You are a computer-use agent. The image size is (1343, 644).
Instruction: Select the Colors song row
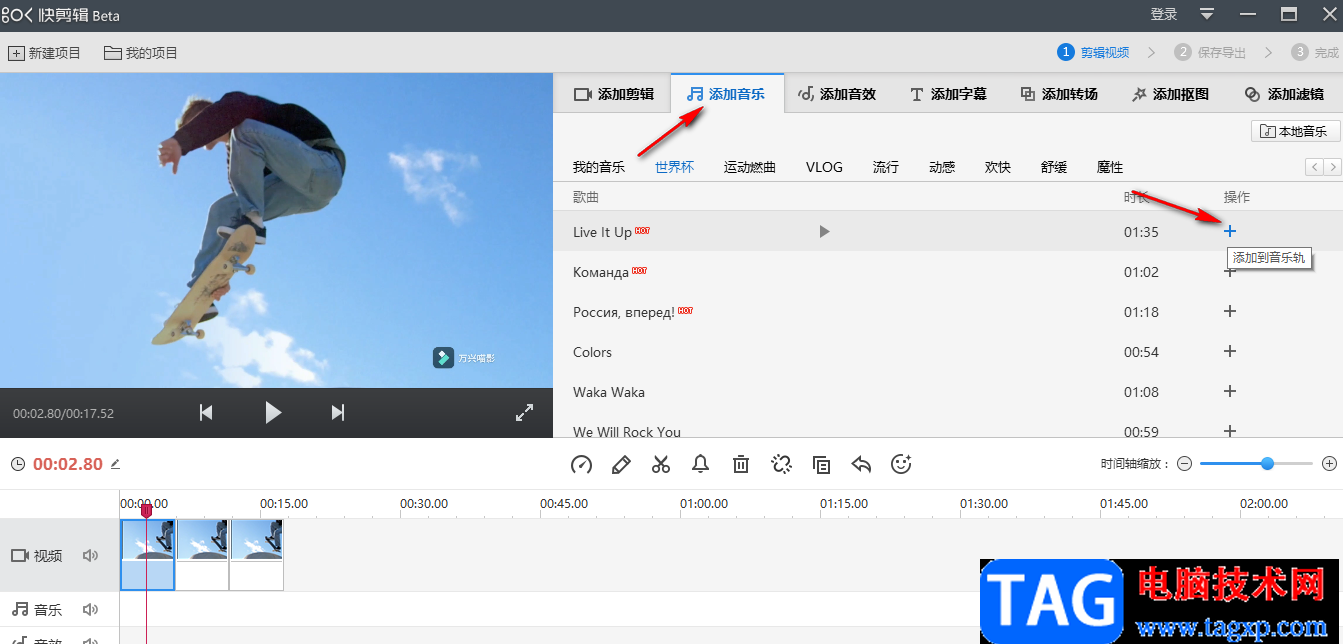point(948,352)
